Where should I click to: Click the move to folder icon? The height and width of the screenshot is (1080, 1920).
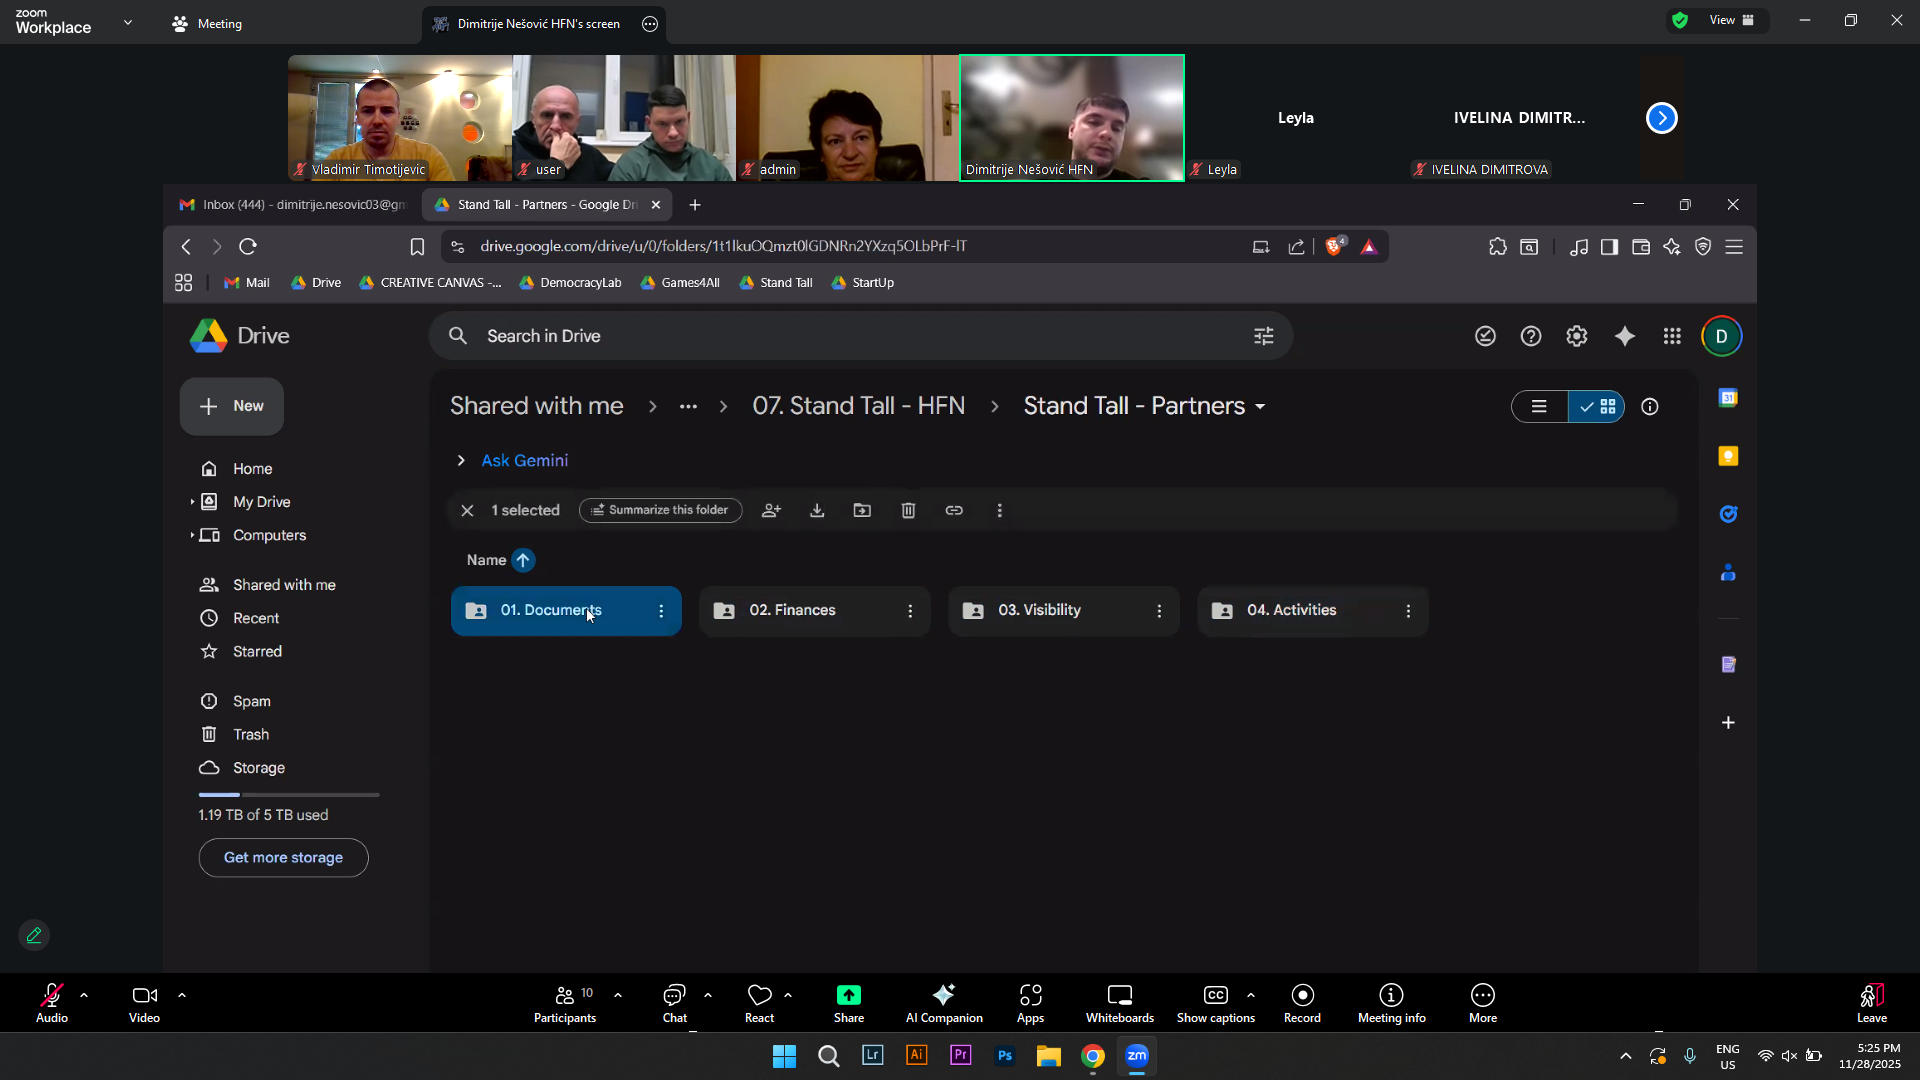tap(862, 510)
